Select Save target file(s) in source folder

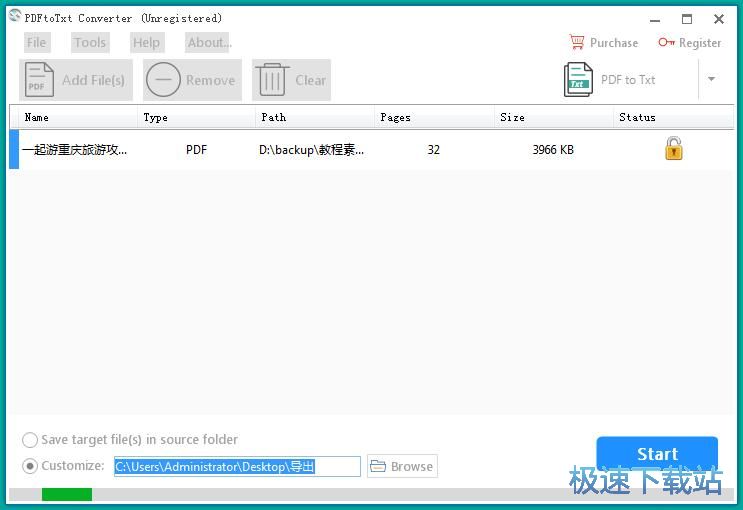click(30, 440)
